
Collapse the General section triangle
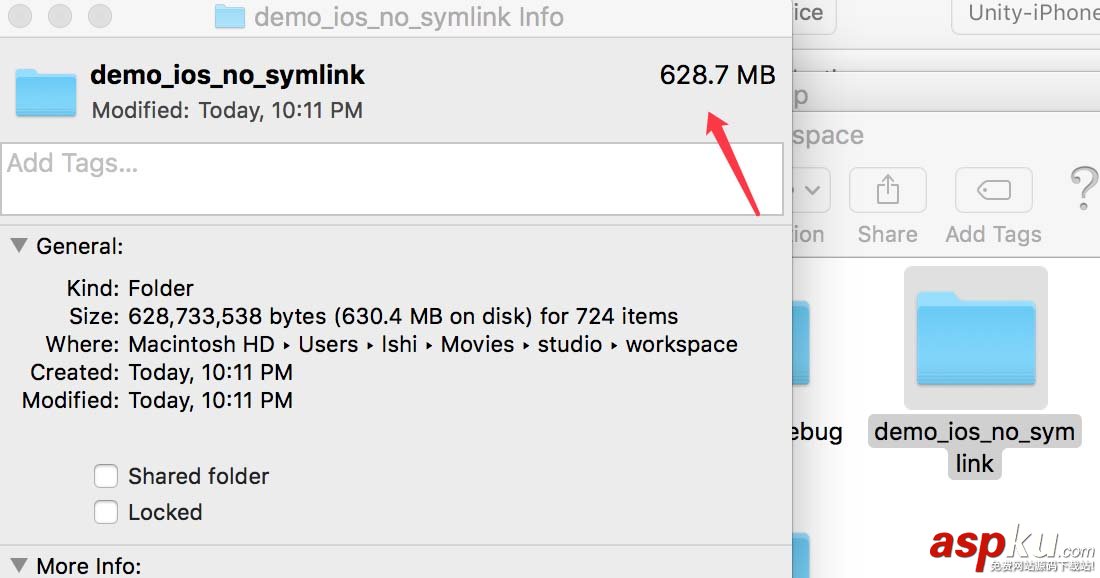(18, 245)
